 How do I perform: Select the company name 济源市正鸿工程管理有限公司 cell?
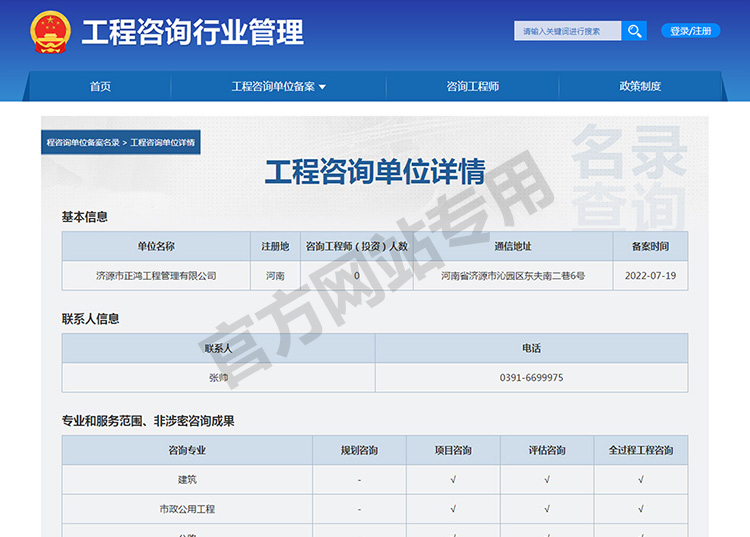point(156,276)
